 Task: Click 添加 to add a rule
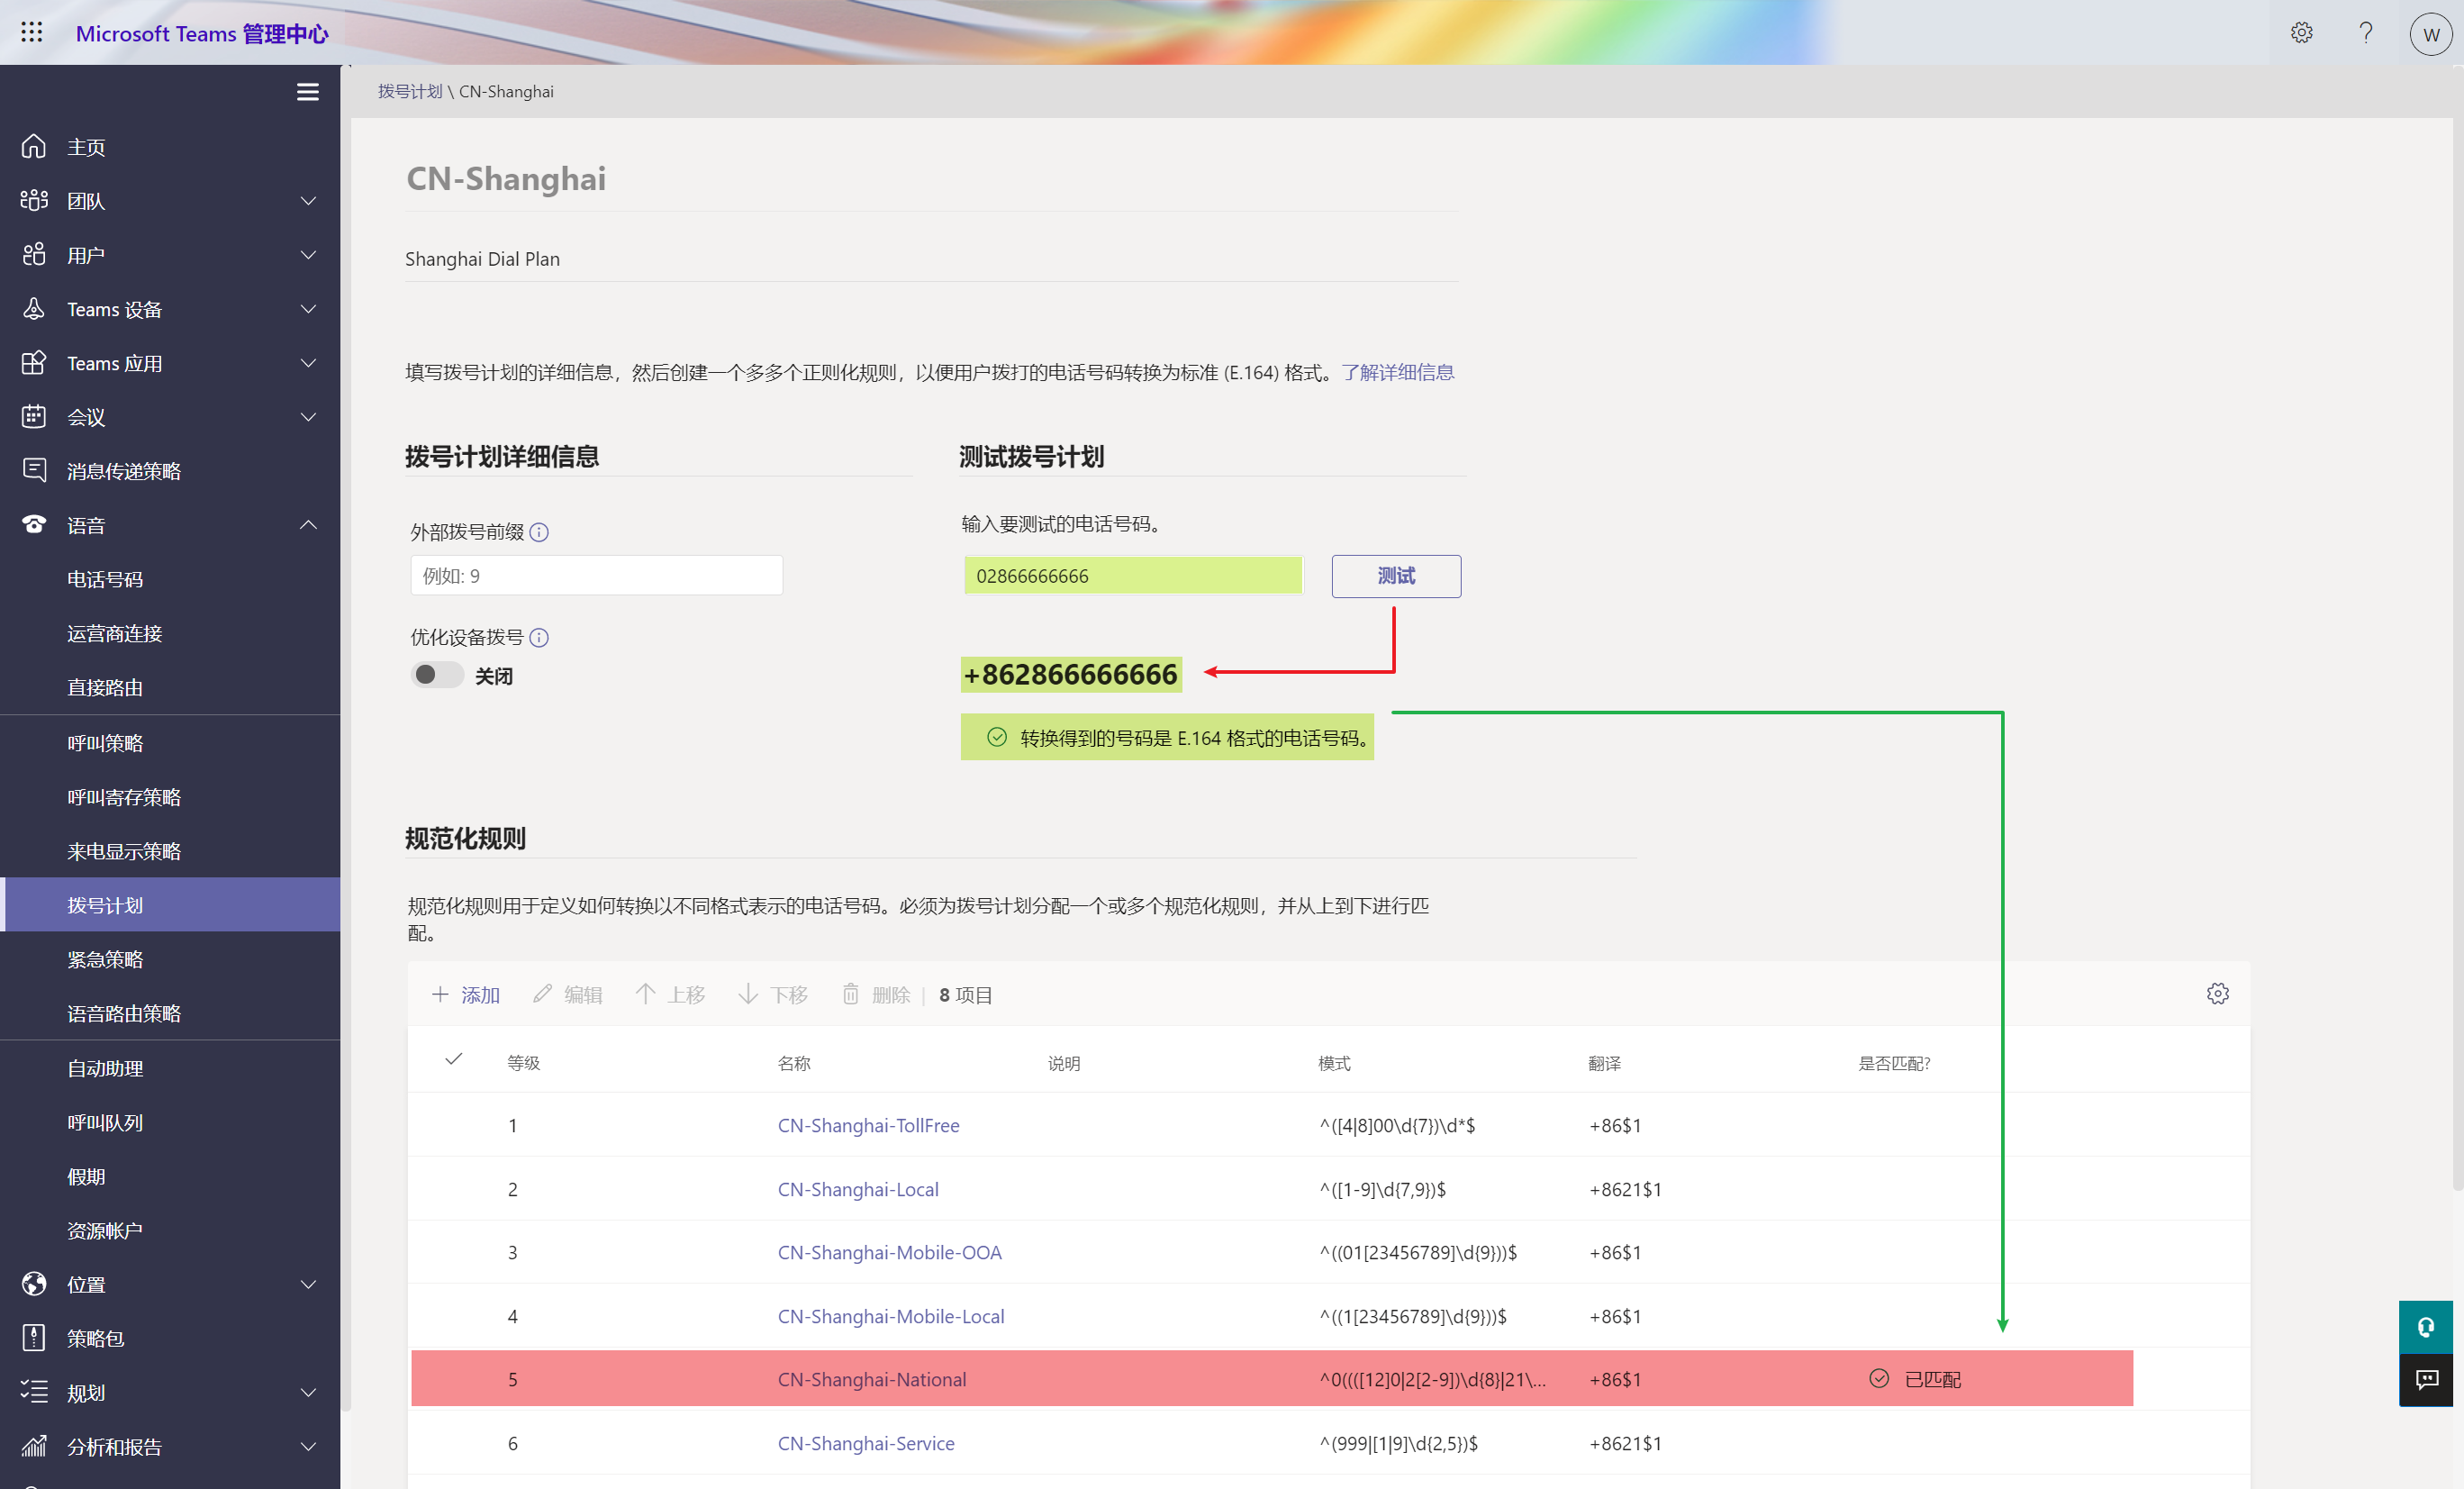point(465,995)
